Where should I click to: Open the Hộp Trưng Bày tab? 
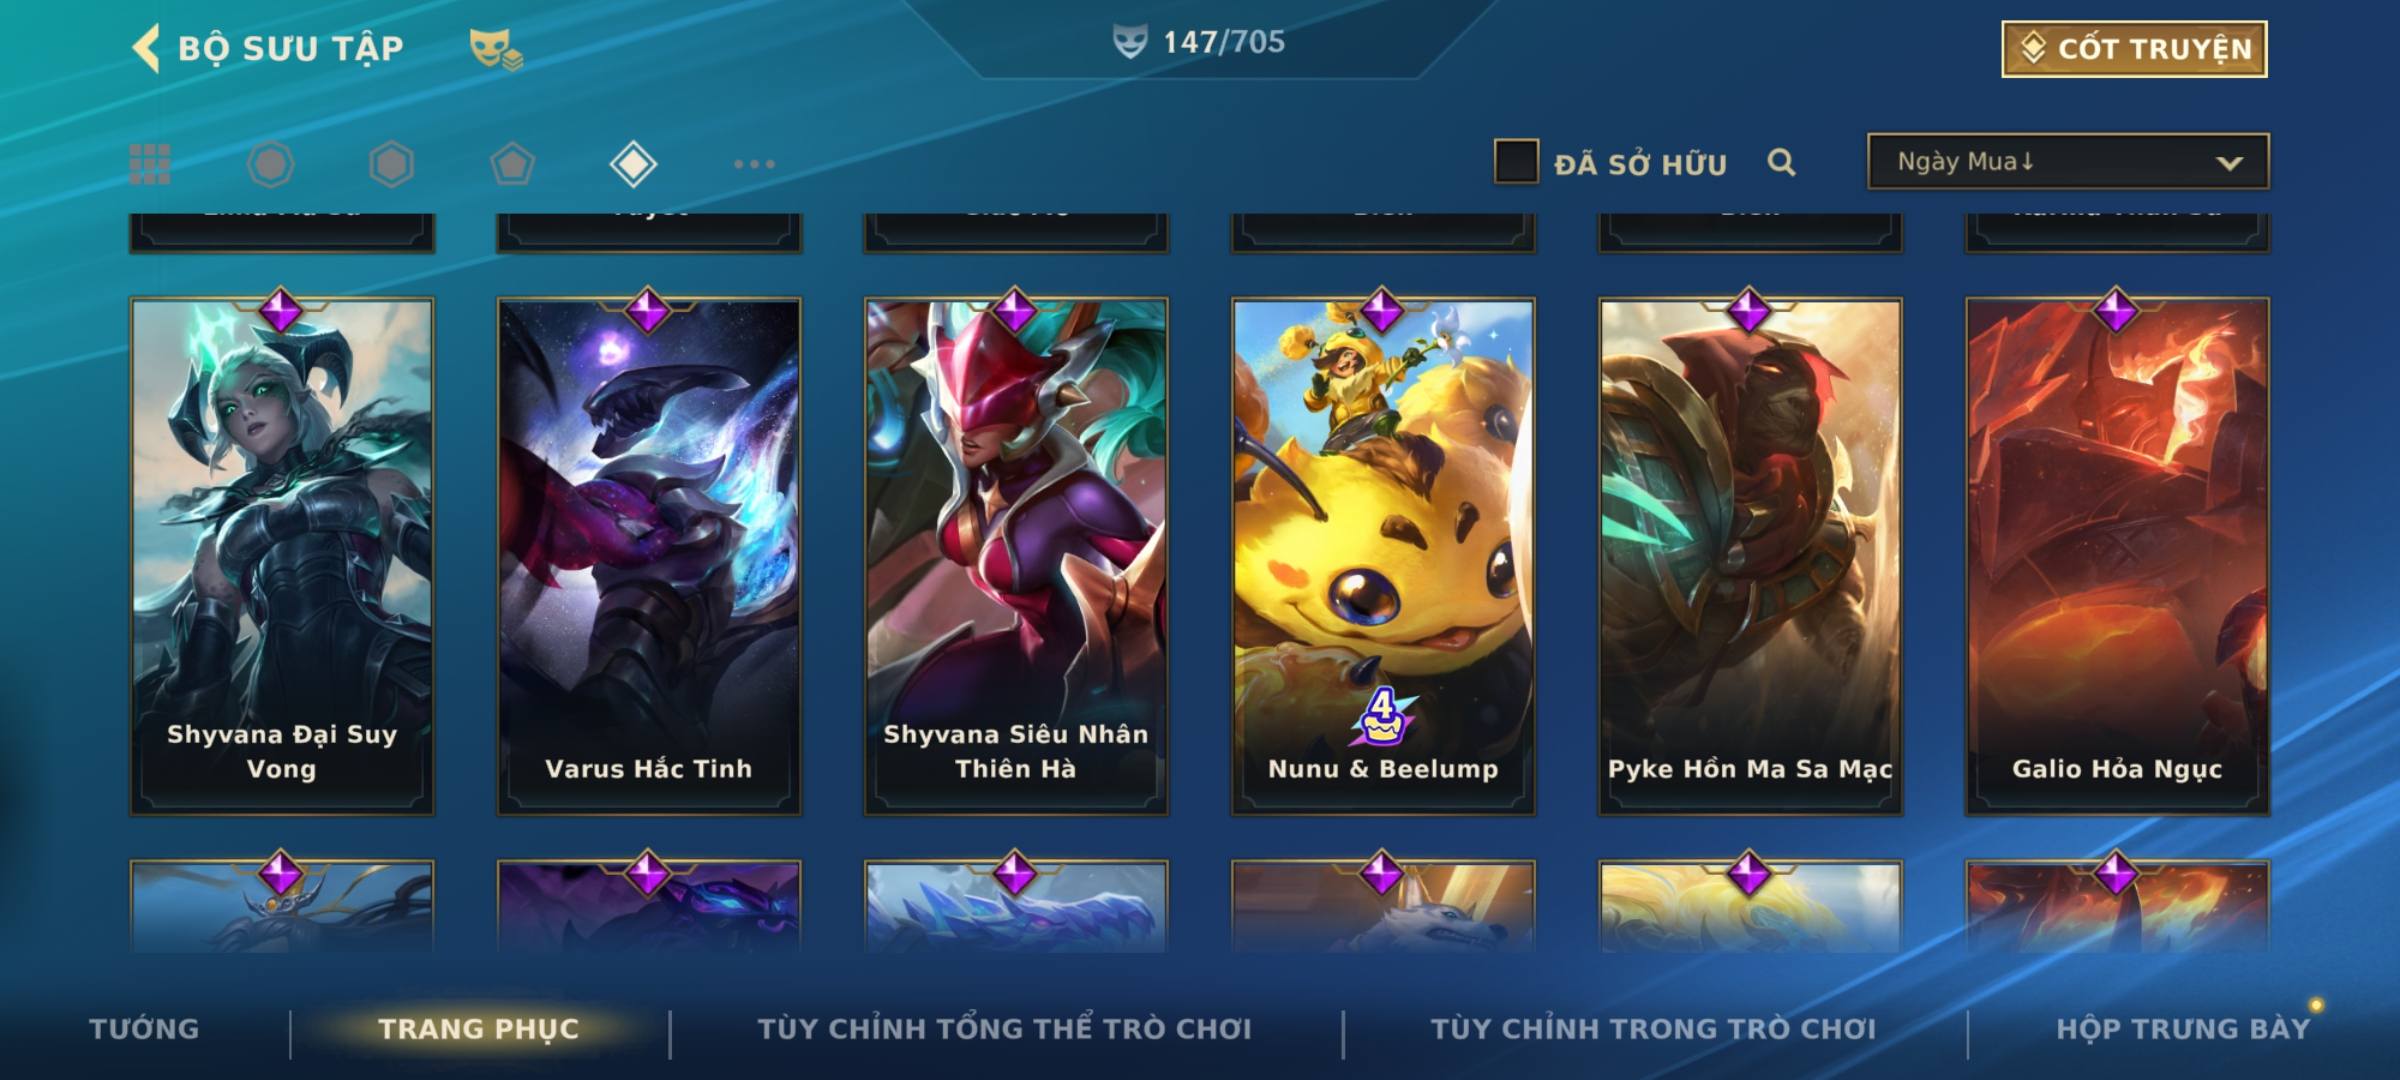[x=2183, y=1028]
